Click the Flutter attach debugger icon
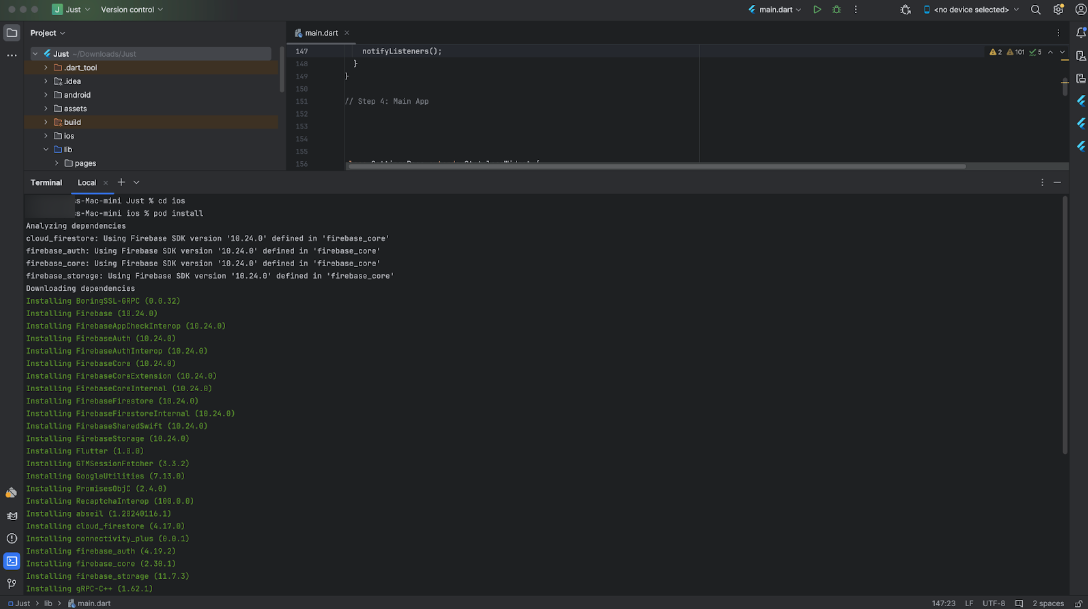Screen dimensions: 1088x609 click(905, 9)
